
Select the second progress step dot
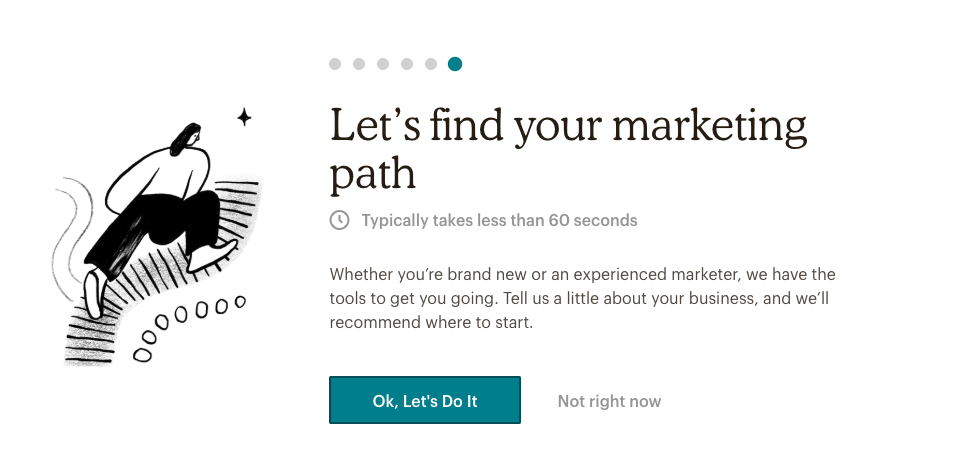(359, 64)
